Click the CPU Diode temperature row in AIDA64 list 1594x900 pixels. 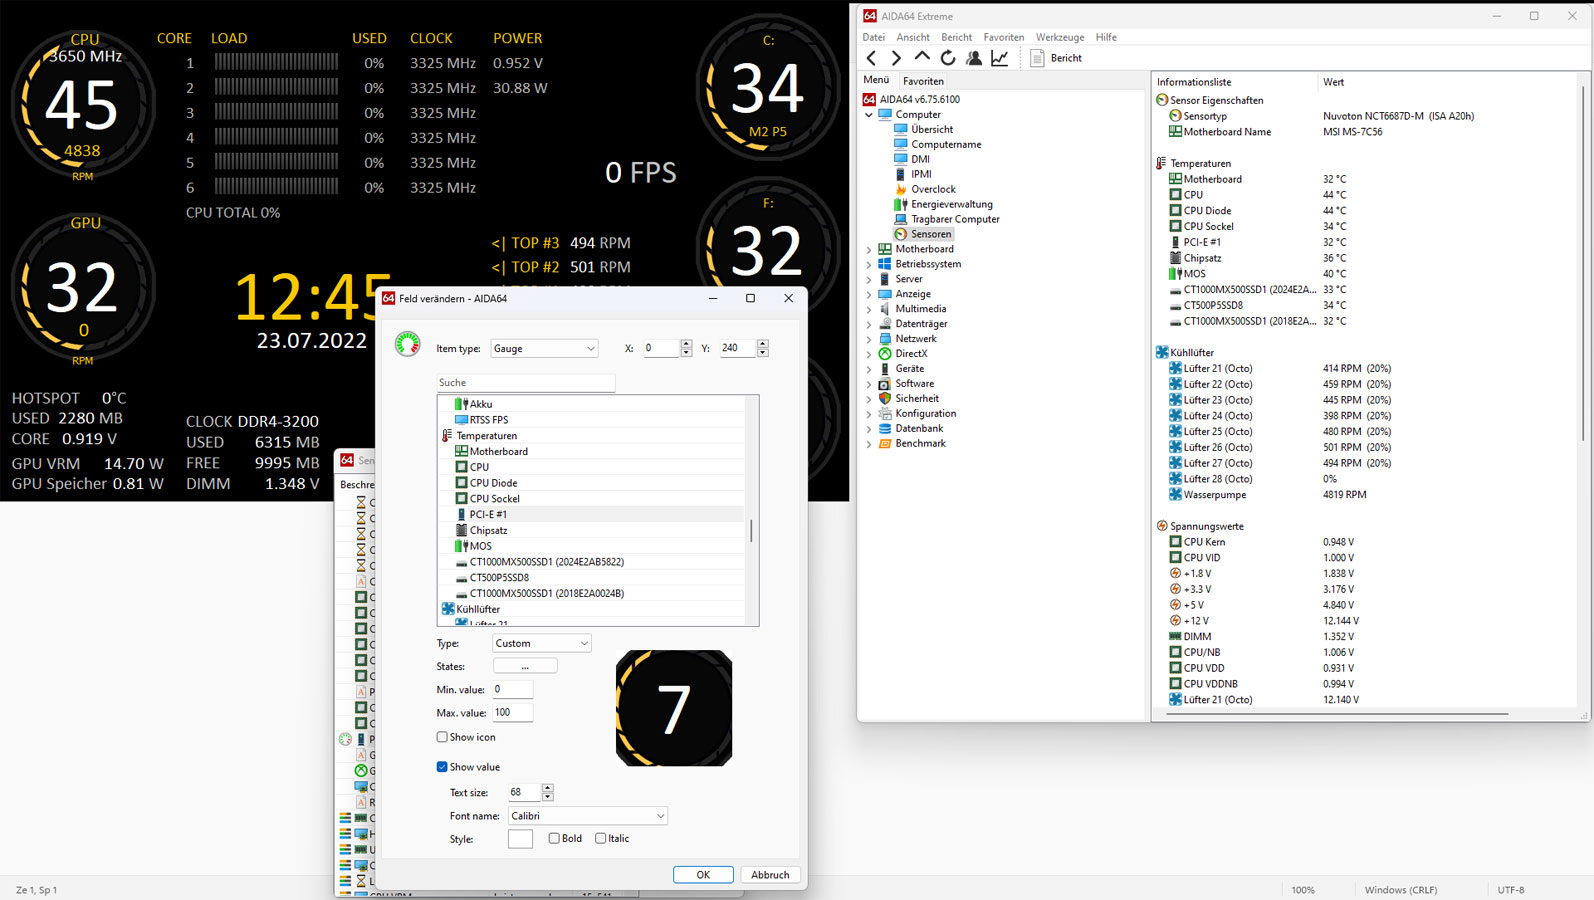coord(1364,211)
